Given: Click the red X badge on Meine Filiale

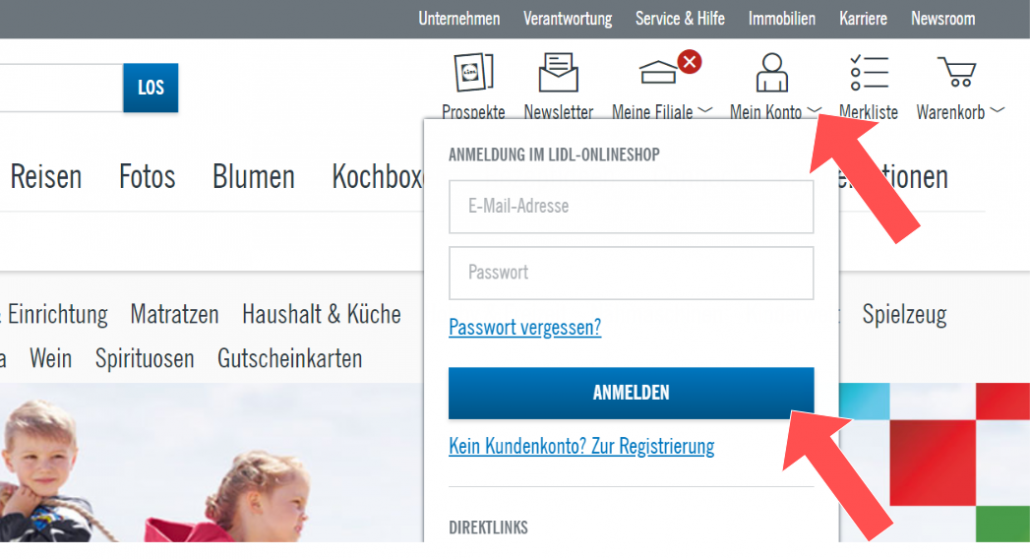Looking at the screenshot, I should tap(689, 62).
